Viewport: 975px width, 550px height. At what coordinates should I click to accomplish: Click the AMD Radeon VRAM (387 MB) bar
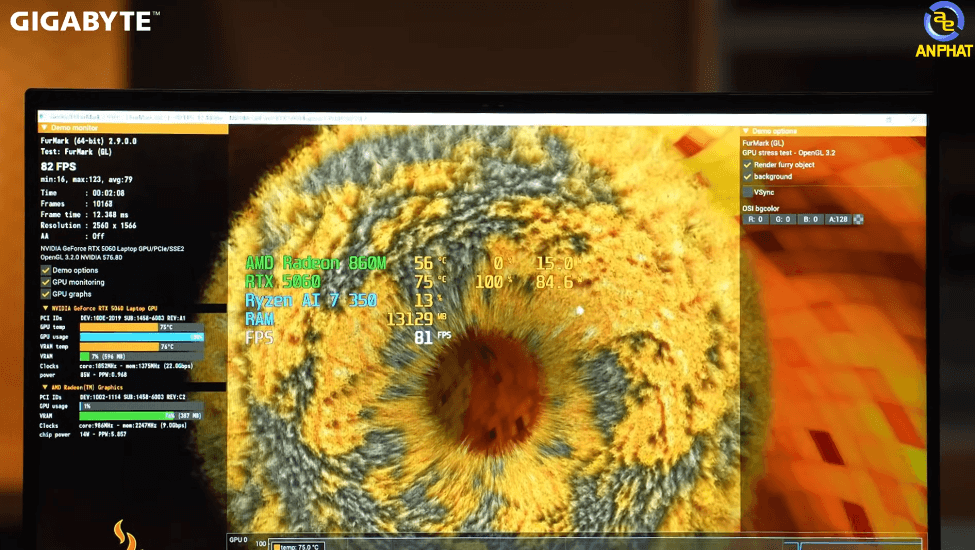142,416
